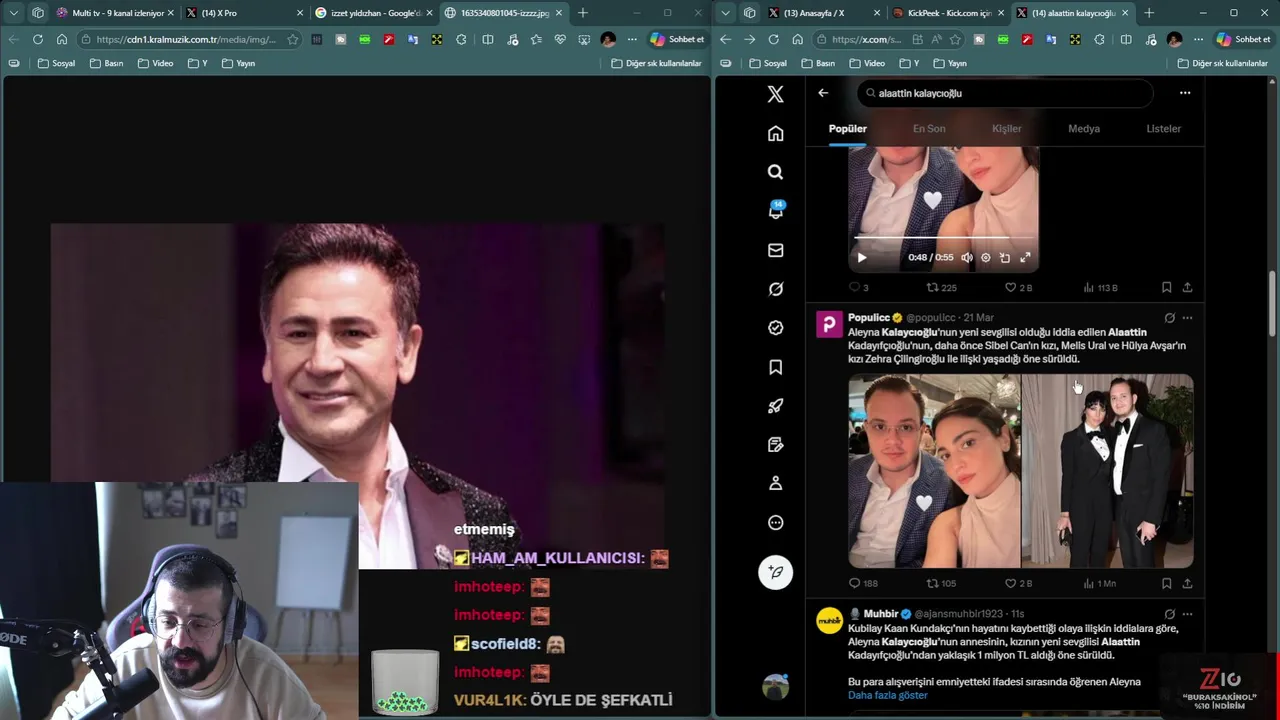
Task: Click the X search field with alaattin query
Action: pos(1005,93)
